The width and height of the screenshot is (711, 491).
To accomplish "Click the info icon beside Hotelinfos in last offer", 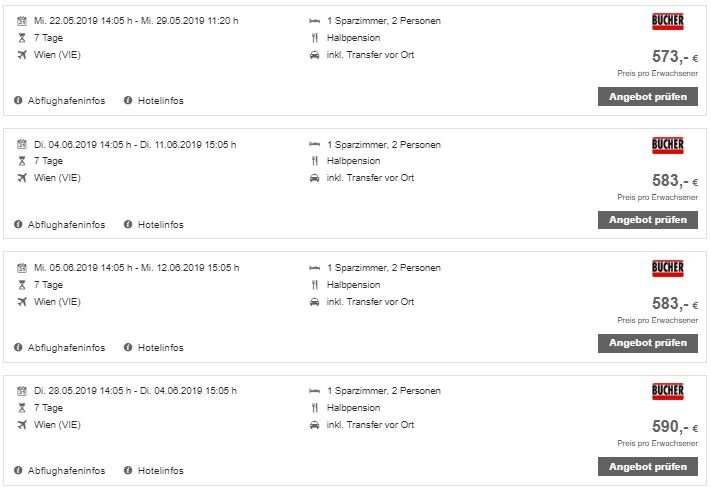I will click(128, 470).
